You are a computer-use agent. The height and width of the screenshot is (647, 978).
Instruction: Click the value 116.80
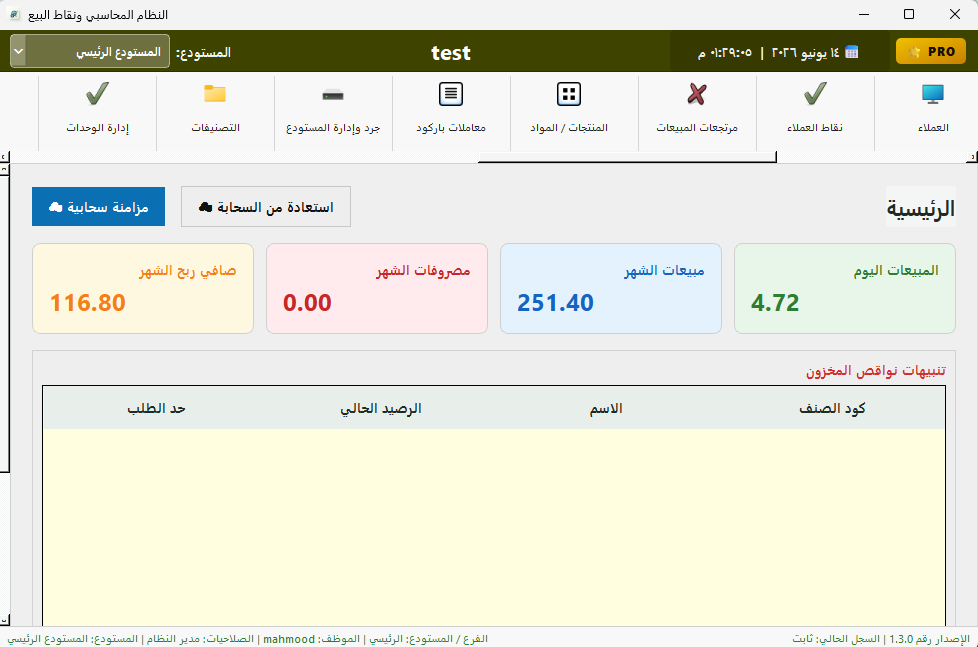point(88,303)
